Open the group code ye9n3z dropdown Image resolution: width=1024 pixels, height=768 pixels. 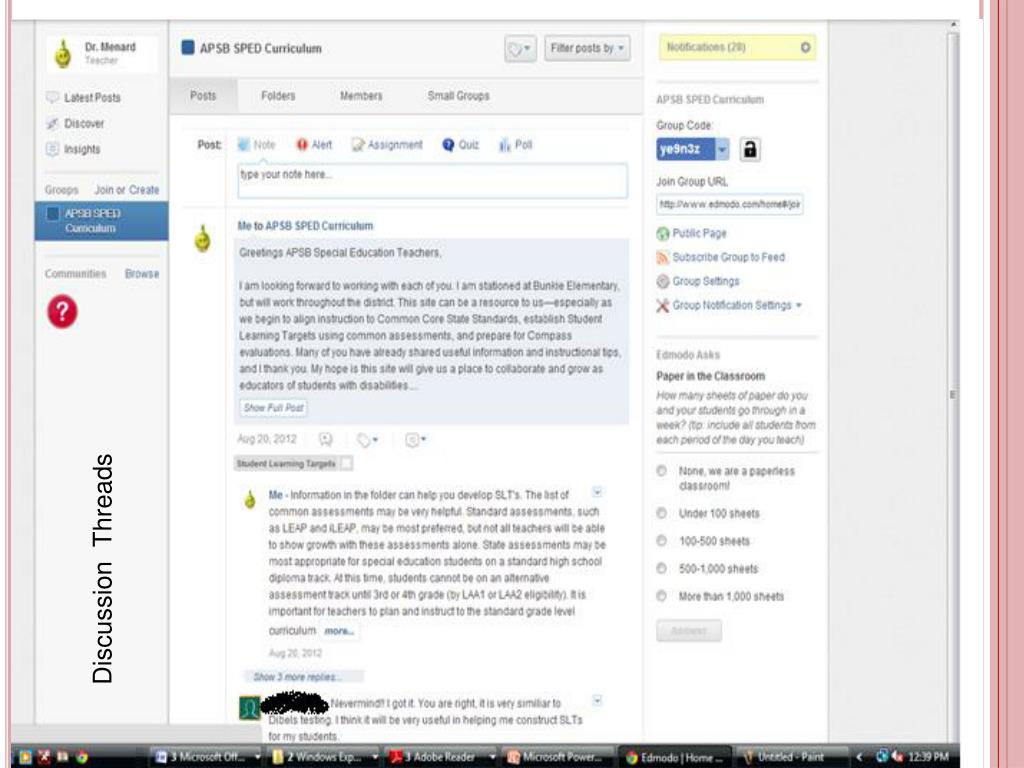(x=722, y=150)
